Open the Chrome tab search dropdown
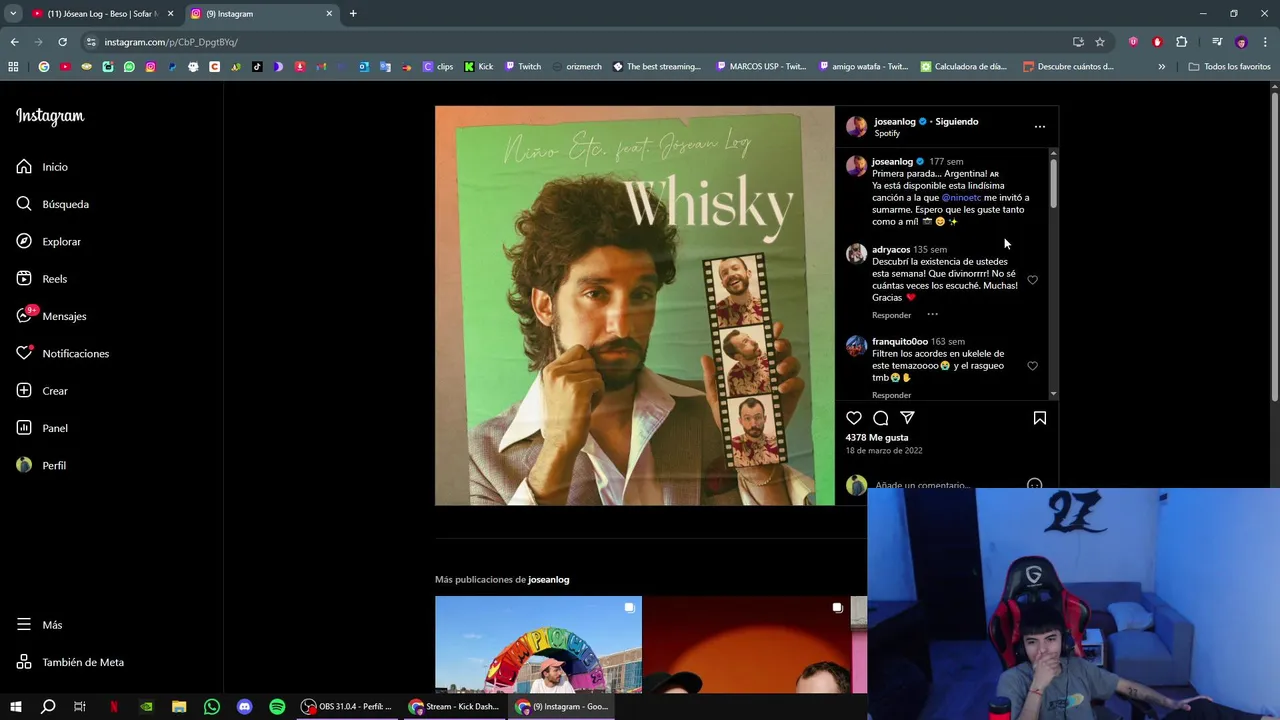The height and width of the screenshot is (720, 1280). (x=13, y=14)
